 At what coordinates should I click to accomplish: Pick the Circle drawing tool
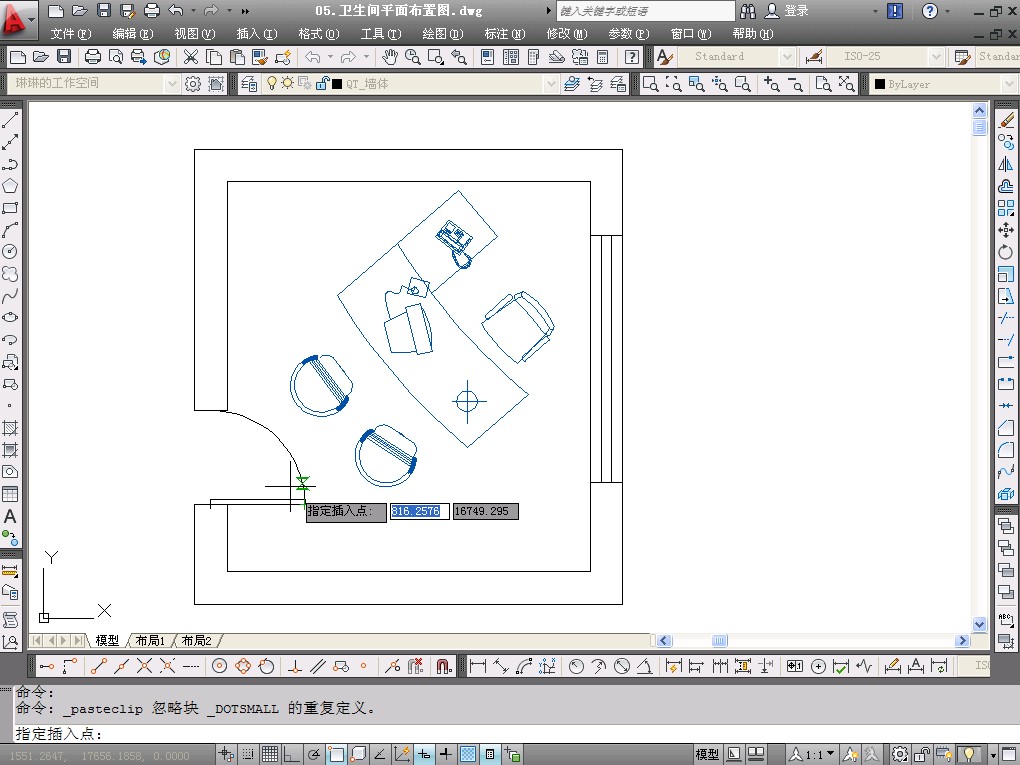[10, 251]
